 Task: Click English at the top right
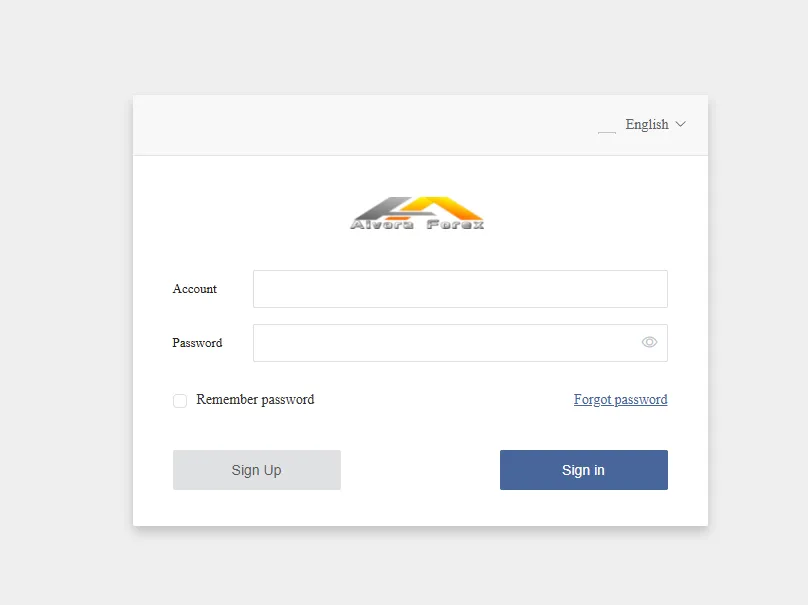(x=647, y=124)
